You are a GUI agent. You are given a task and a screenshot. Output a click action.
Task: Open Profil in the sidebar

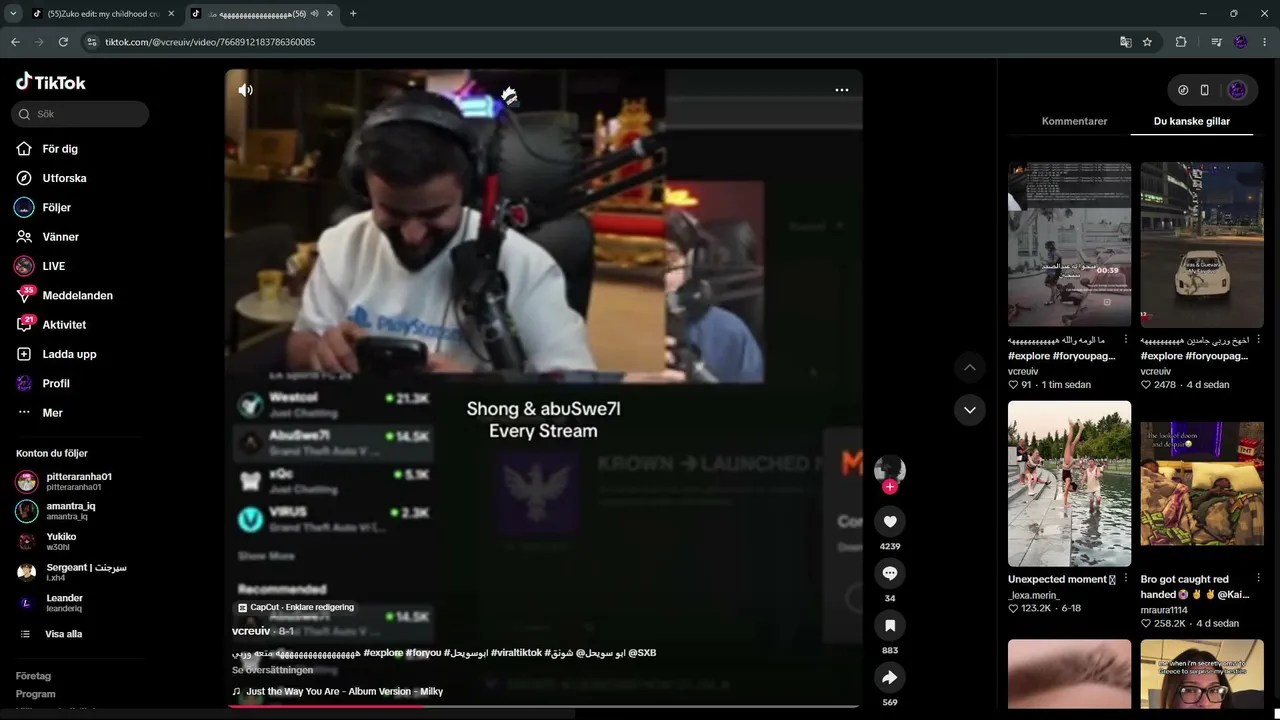(x=56, y=384)
